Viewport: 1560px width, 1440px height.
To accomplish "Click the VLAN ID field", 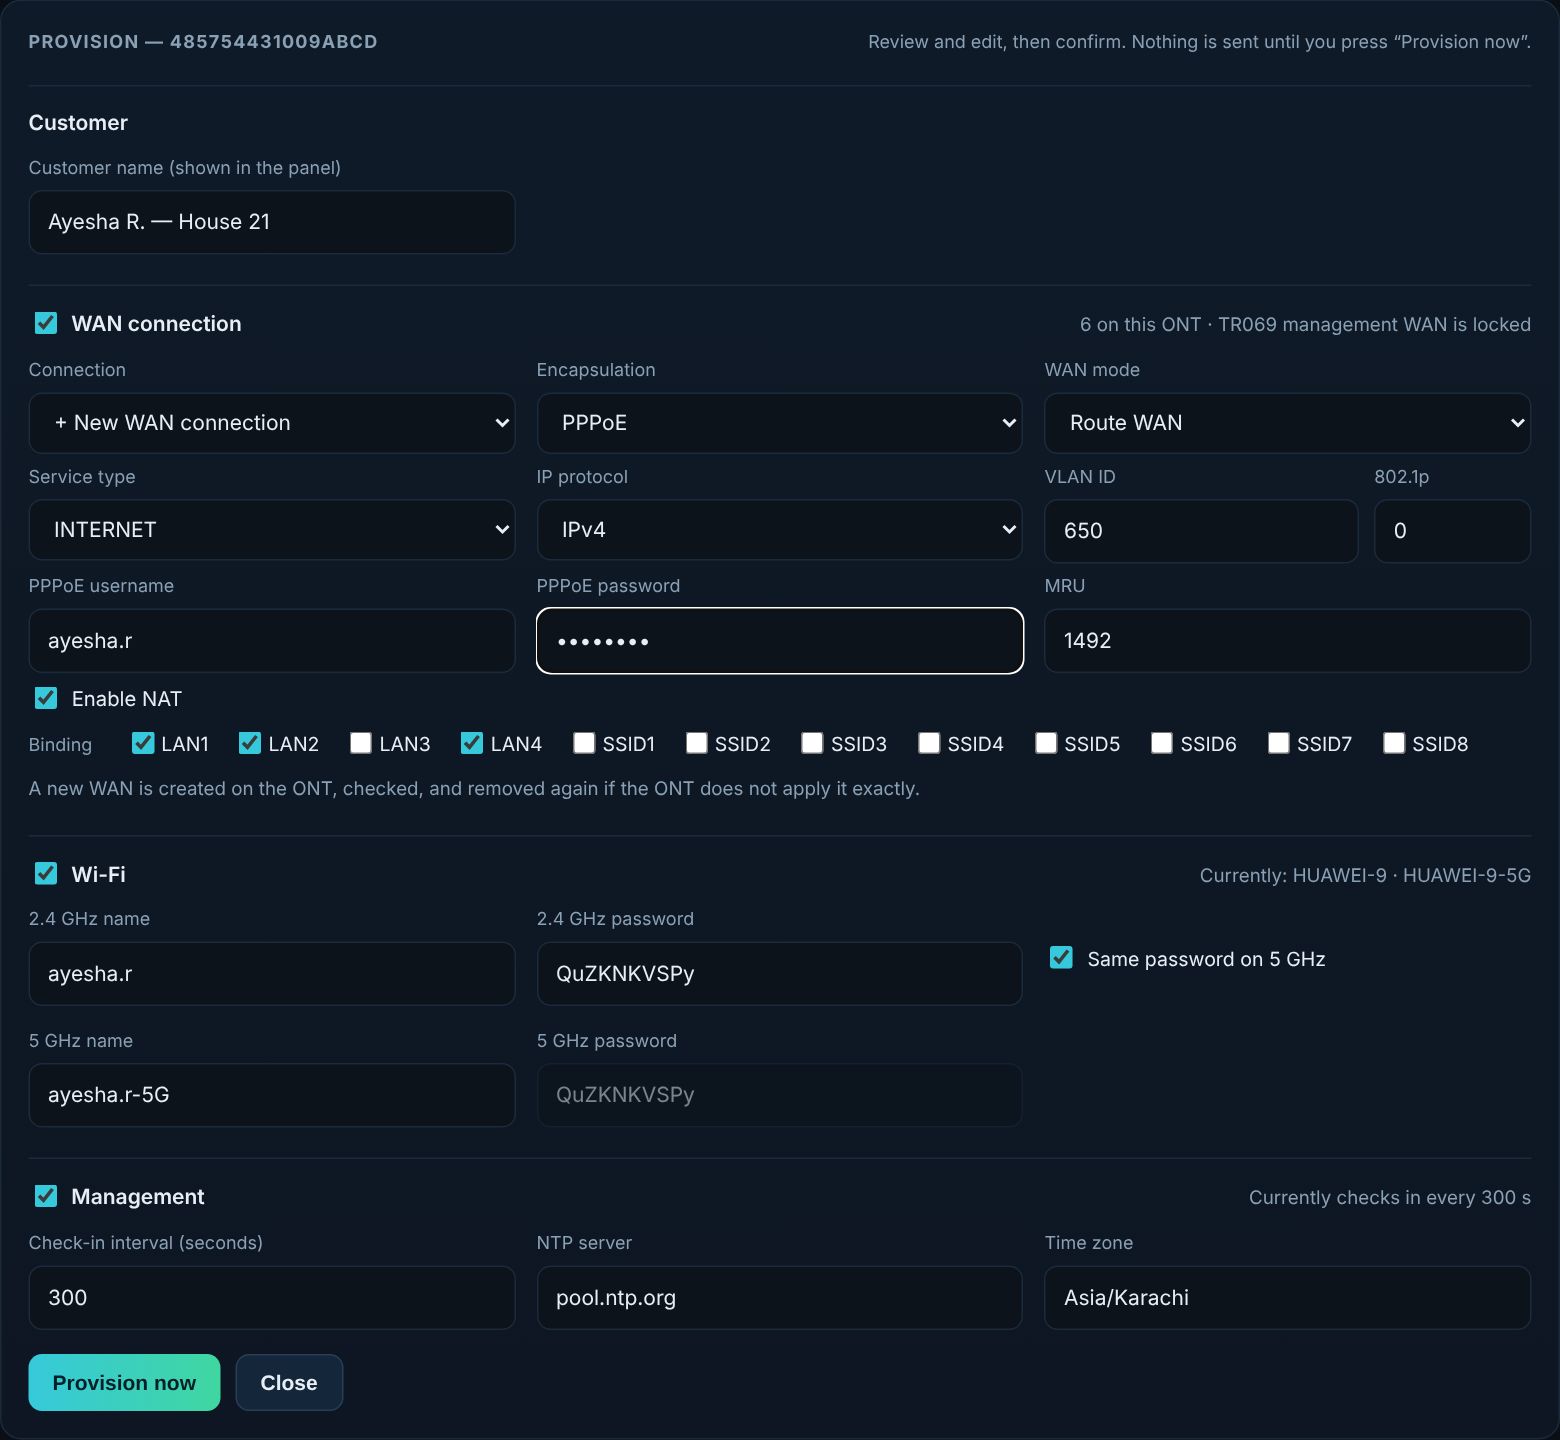I will click(x=1201, y=531).
